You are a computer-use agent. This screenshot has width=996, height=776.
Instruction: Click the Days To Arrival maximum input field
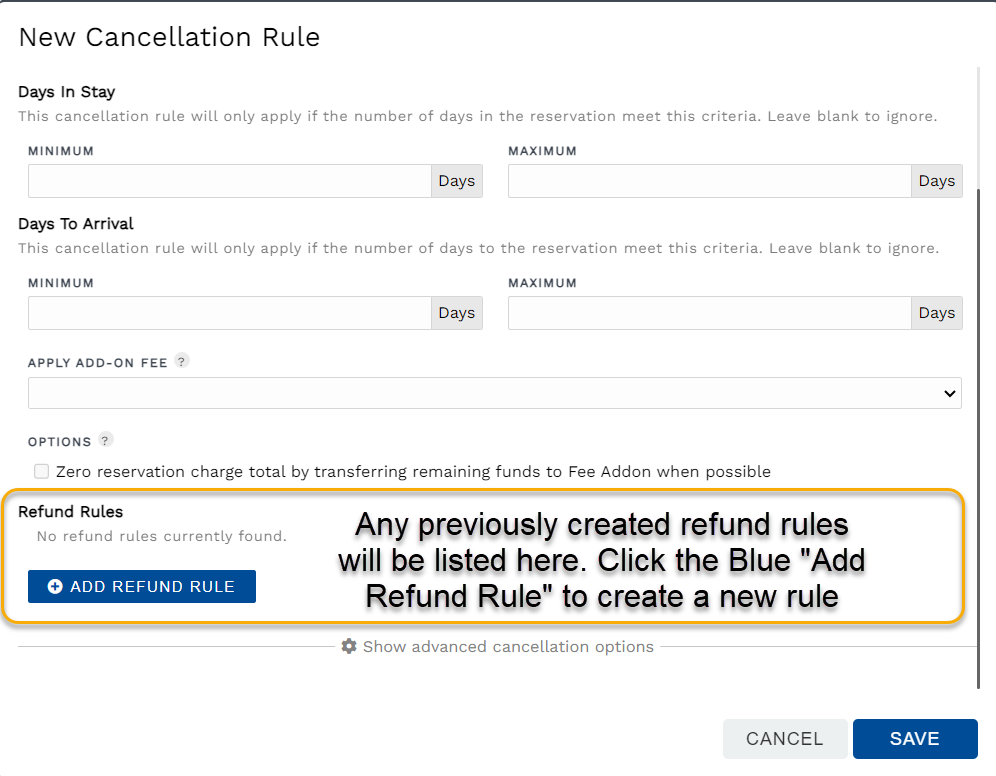coord(710,312)
